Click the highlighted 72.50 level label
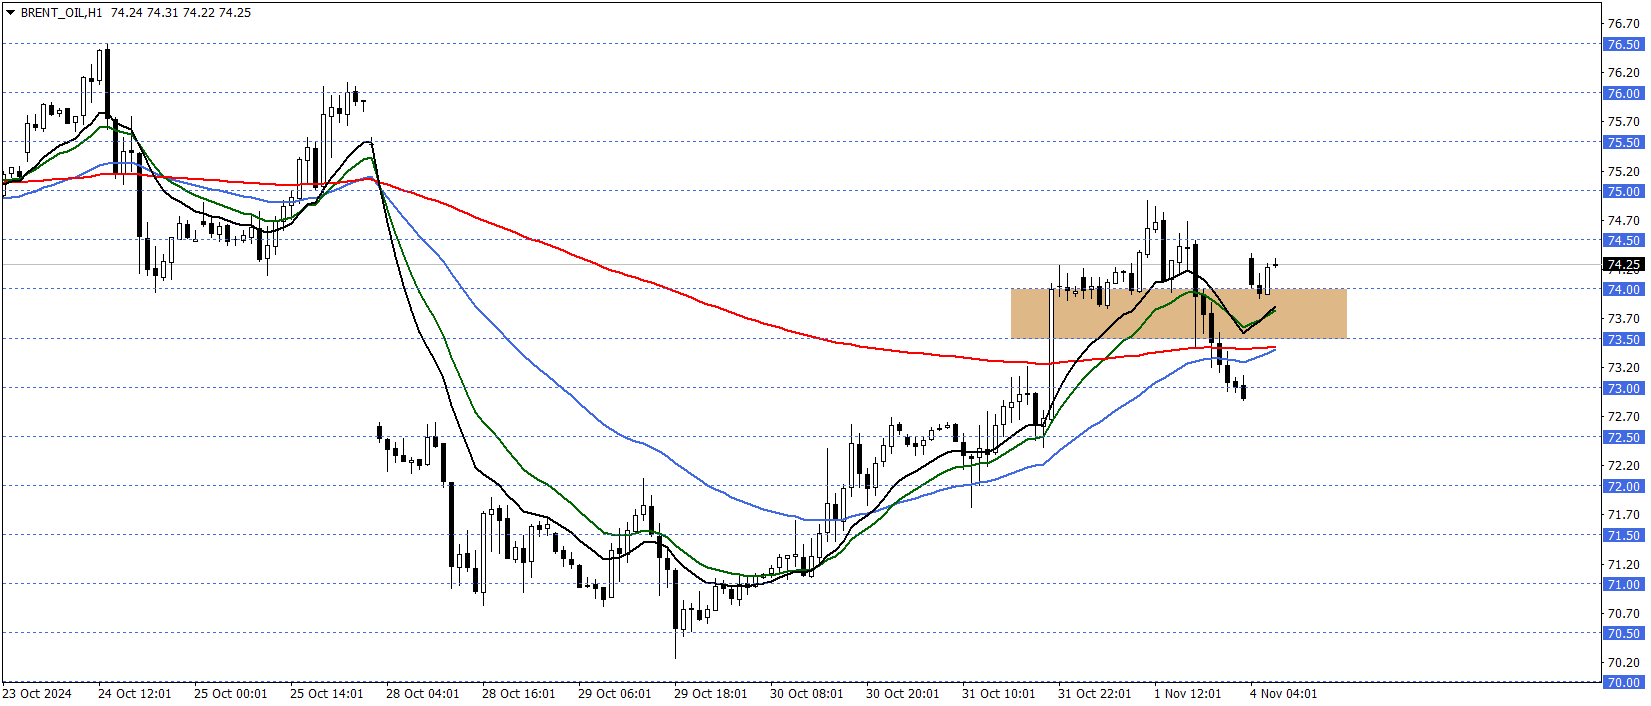Image resolution: width=1651 pixels, height=706 pixels. [x=1623, y=437]
